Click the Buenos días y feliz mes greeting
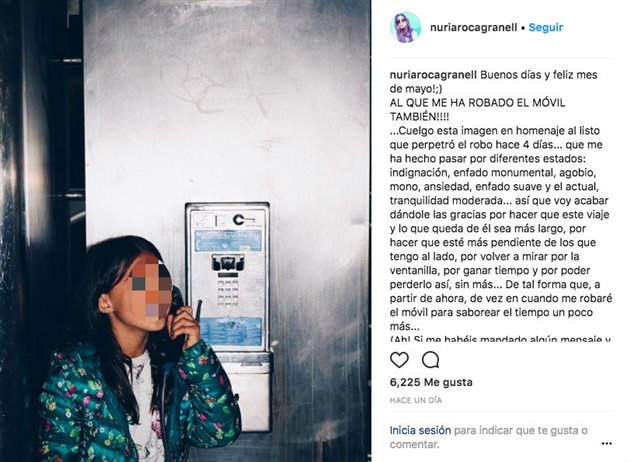 (539, 75)
